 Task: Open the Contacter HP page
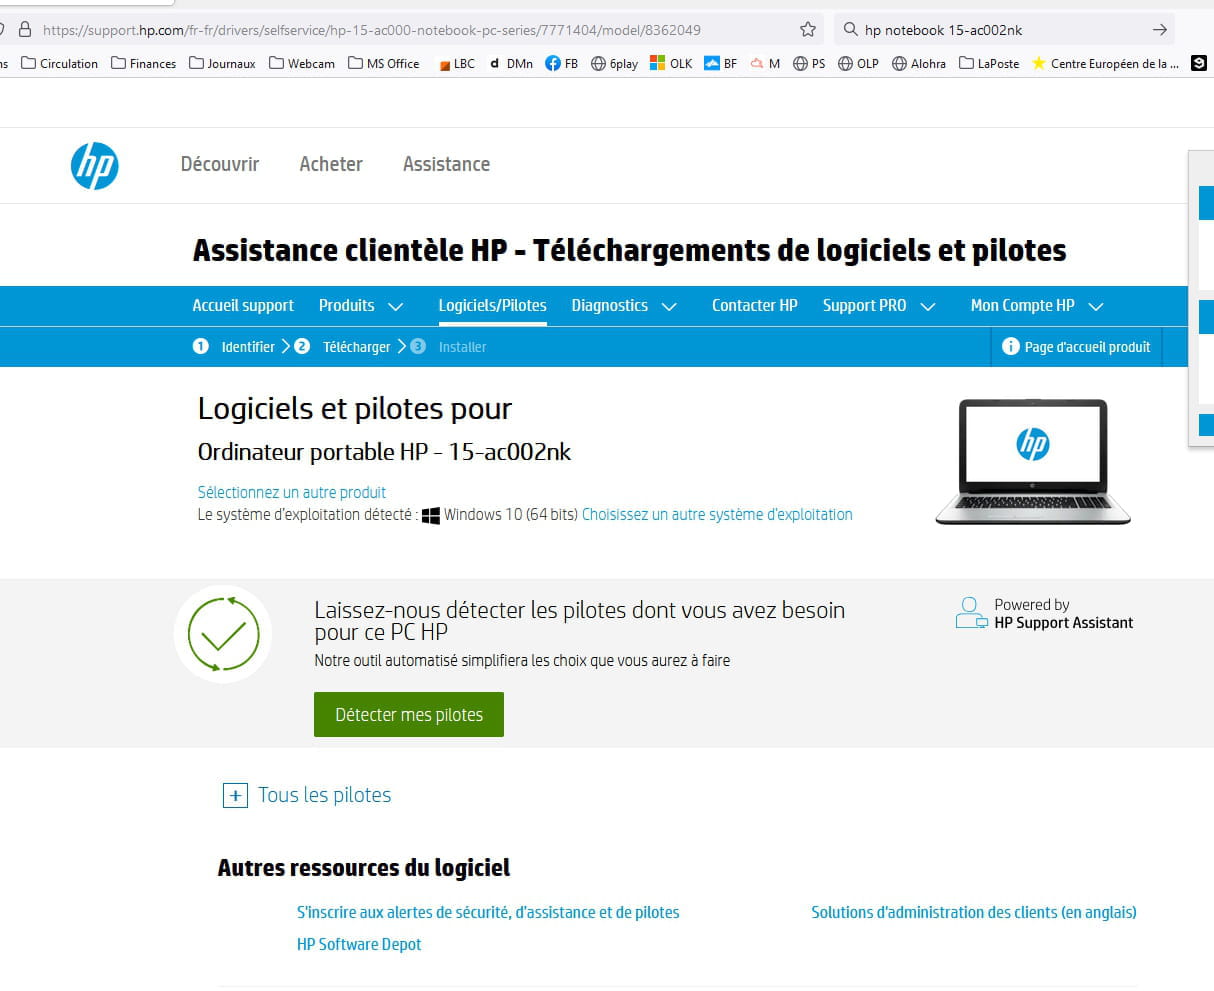click(x=755, y=306)
